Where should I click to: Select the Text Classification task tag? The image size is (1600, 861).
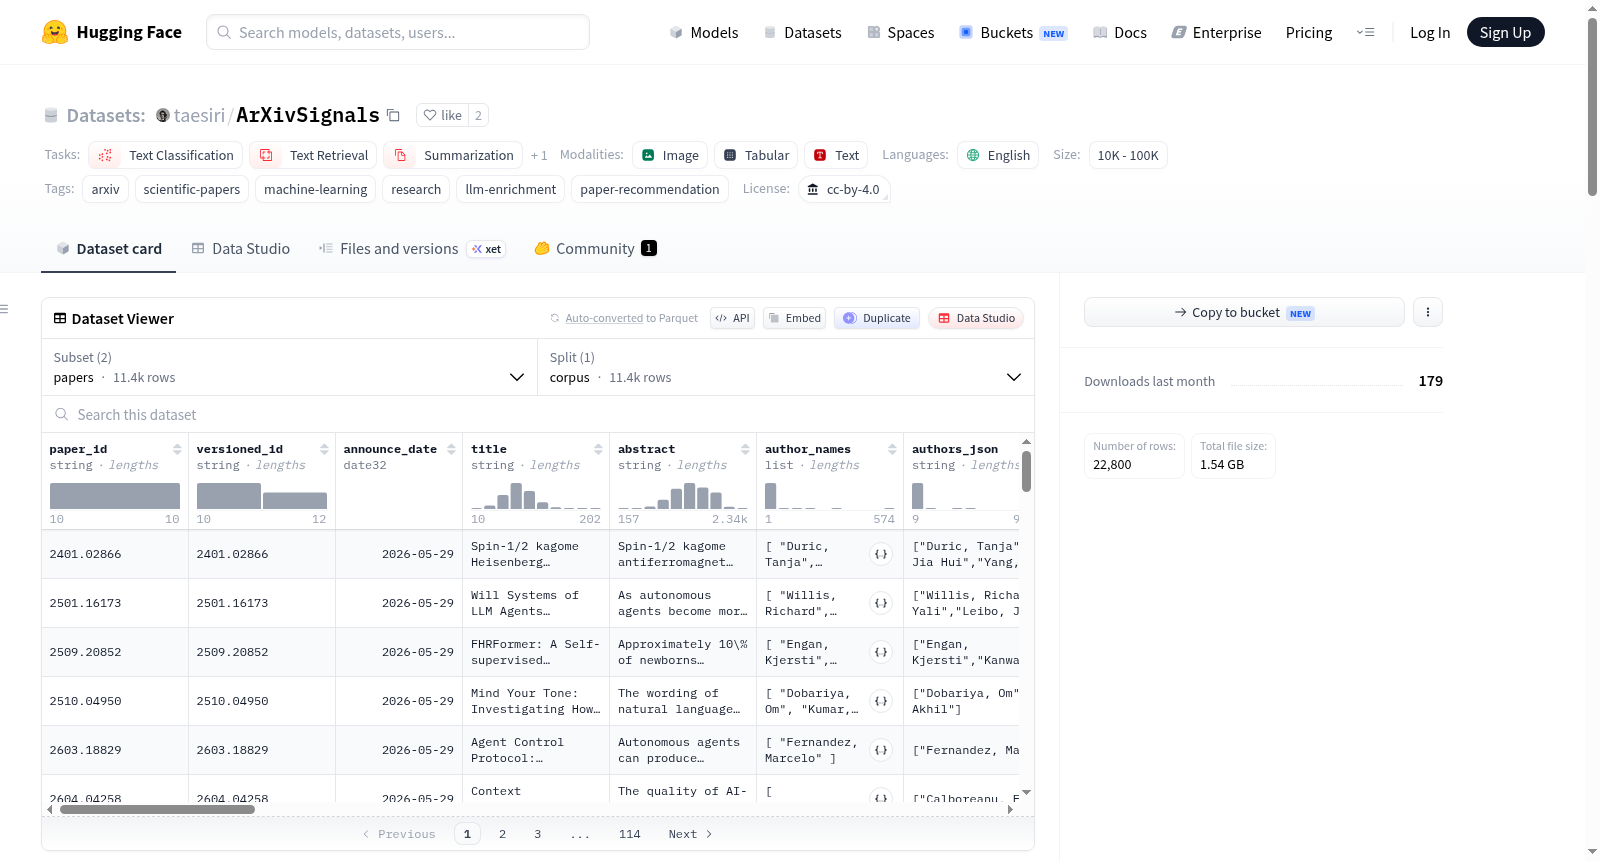point(165,155)
